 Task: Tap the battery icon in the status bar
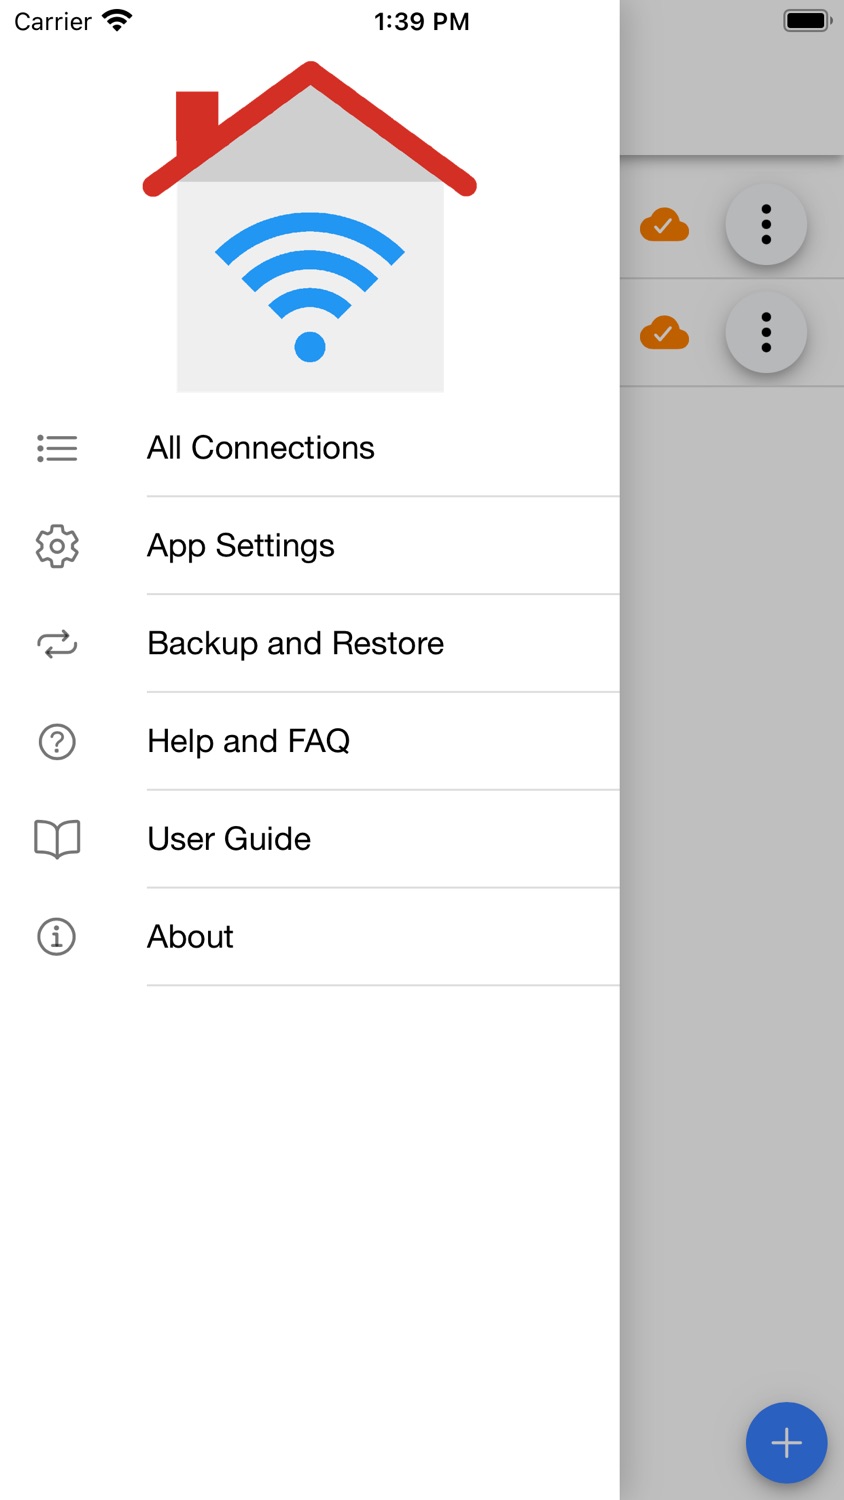[808, 21]
